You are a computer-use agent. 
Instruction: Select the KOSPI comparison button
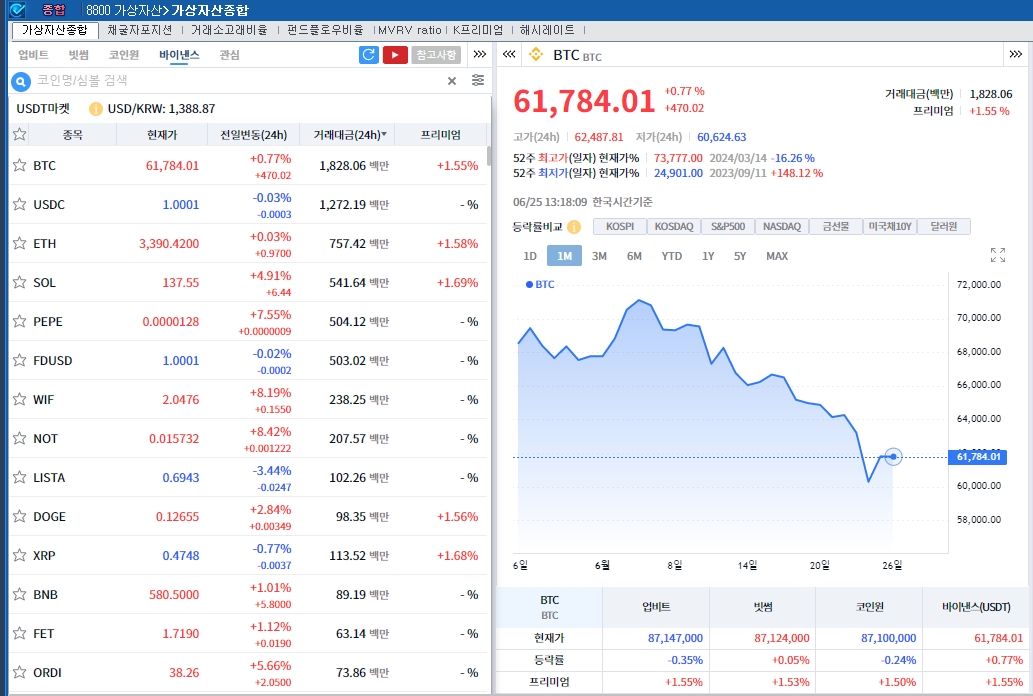pos(619,227)
